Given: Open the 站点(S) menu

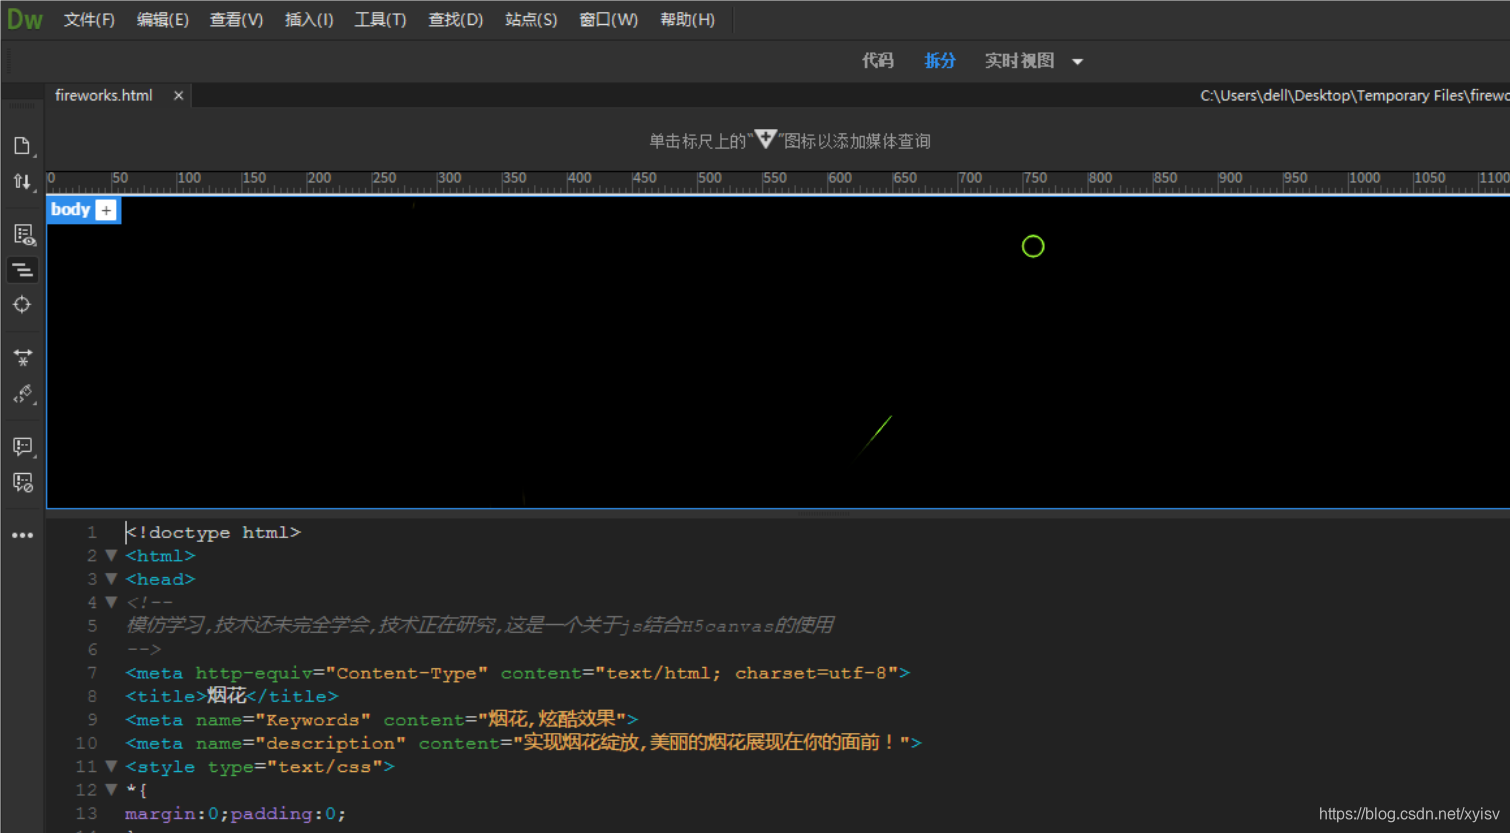Looking at the screenshot, I should (531, 20).
